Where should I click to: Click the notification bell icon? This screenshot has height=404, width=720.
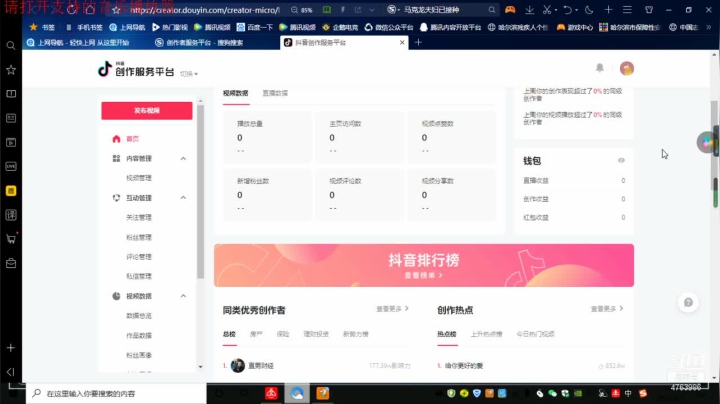(600, 68)
